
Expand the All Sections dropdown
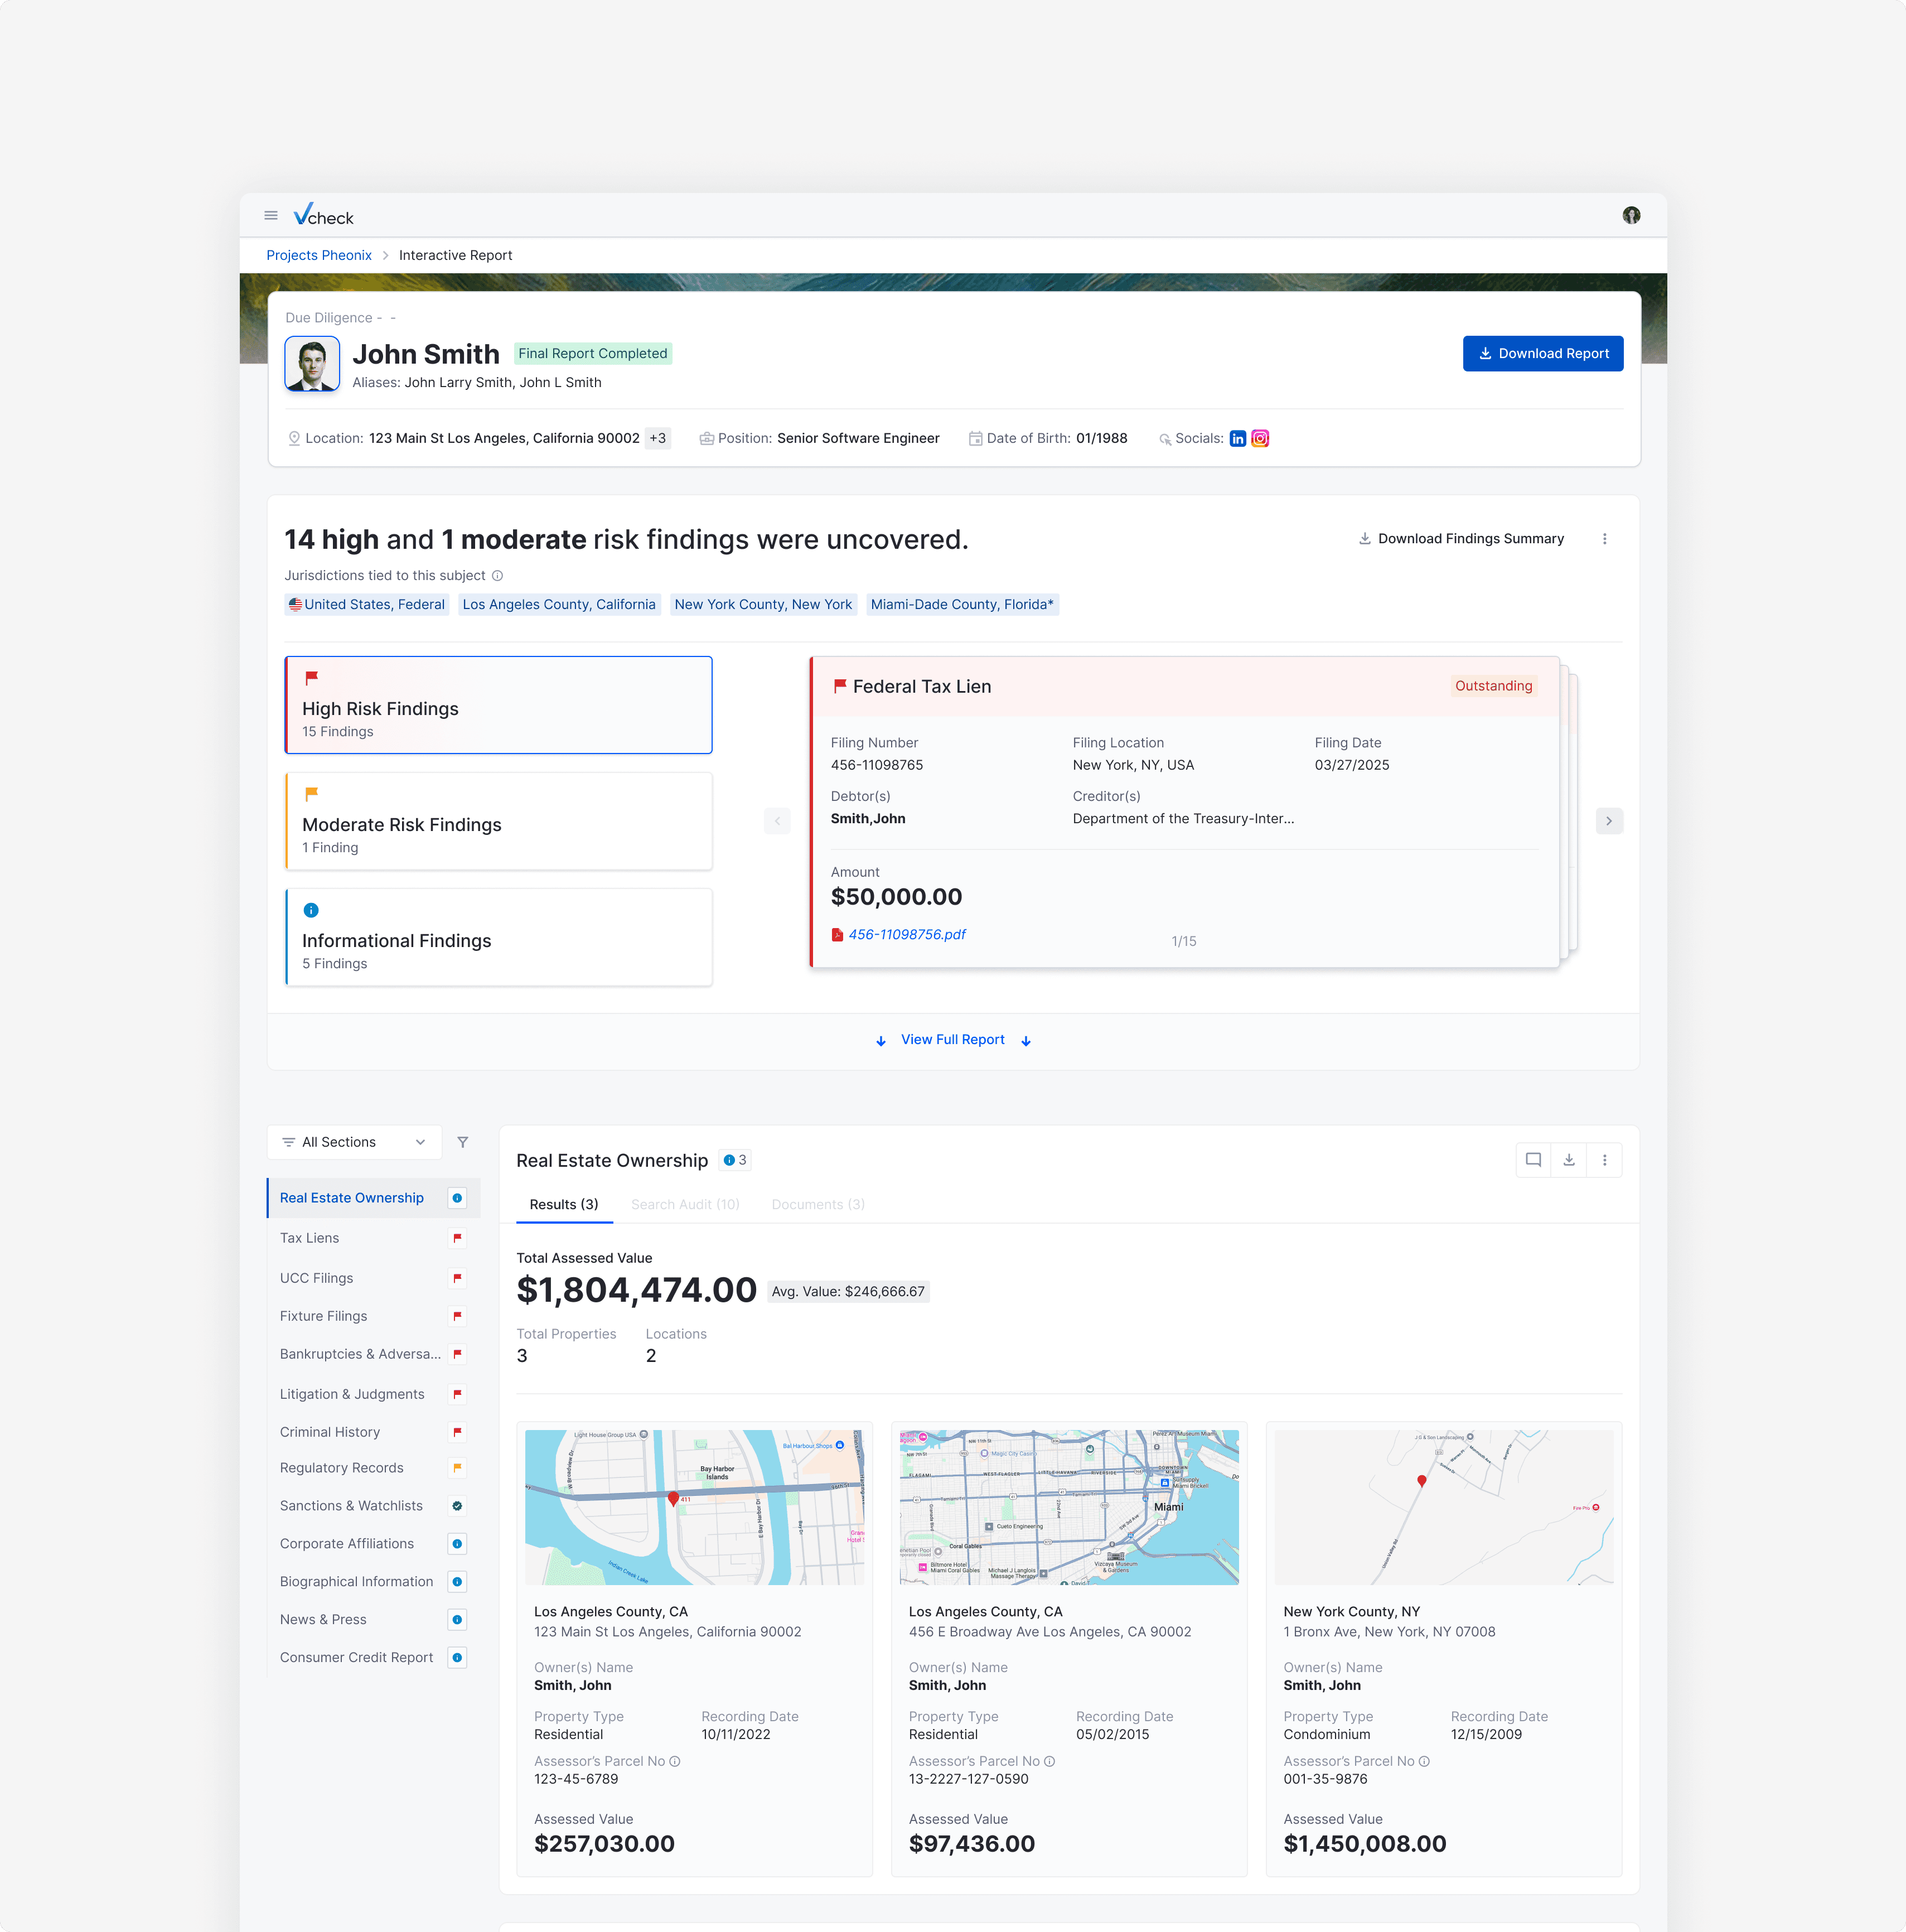[x=354, y=1142]
